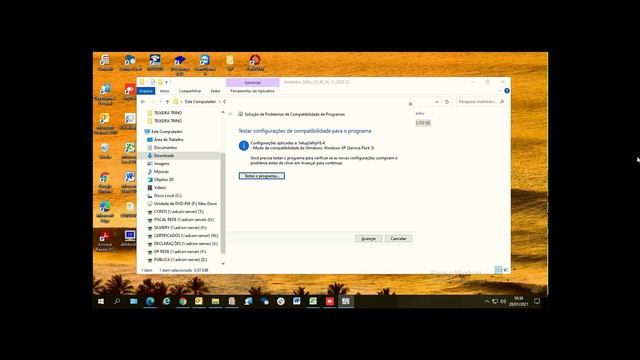Select the Google Chrome desktop shortcut
The height and width of the screenshot is (360, 640).
tap(105, 183)
